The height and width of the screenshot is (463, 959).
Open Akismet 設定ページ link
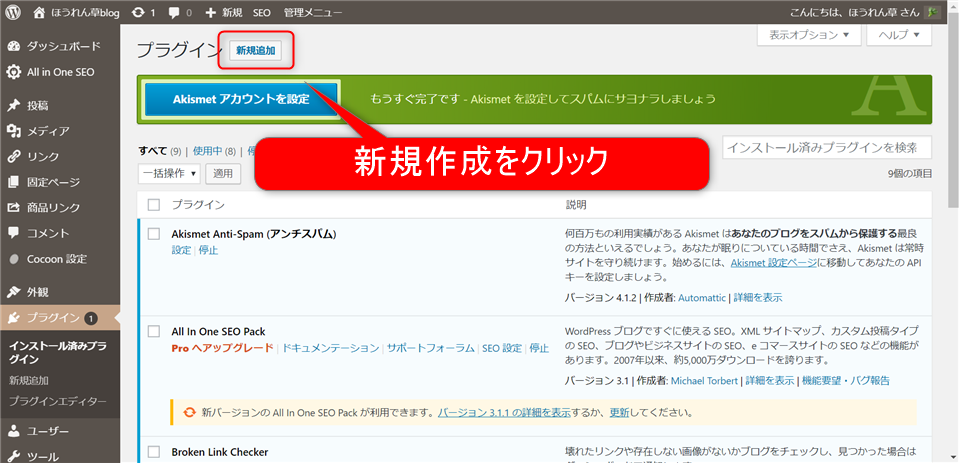point(774,263)
